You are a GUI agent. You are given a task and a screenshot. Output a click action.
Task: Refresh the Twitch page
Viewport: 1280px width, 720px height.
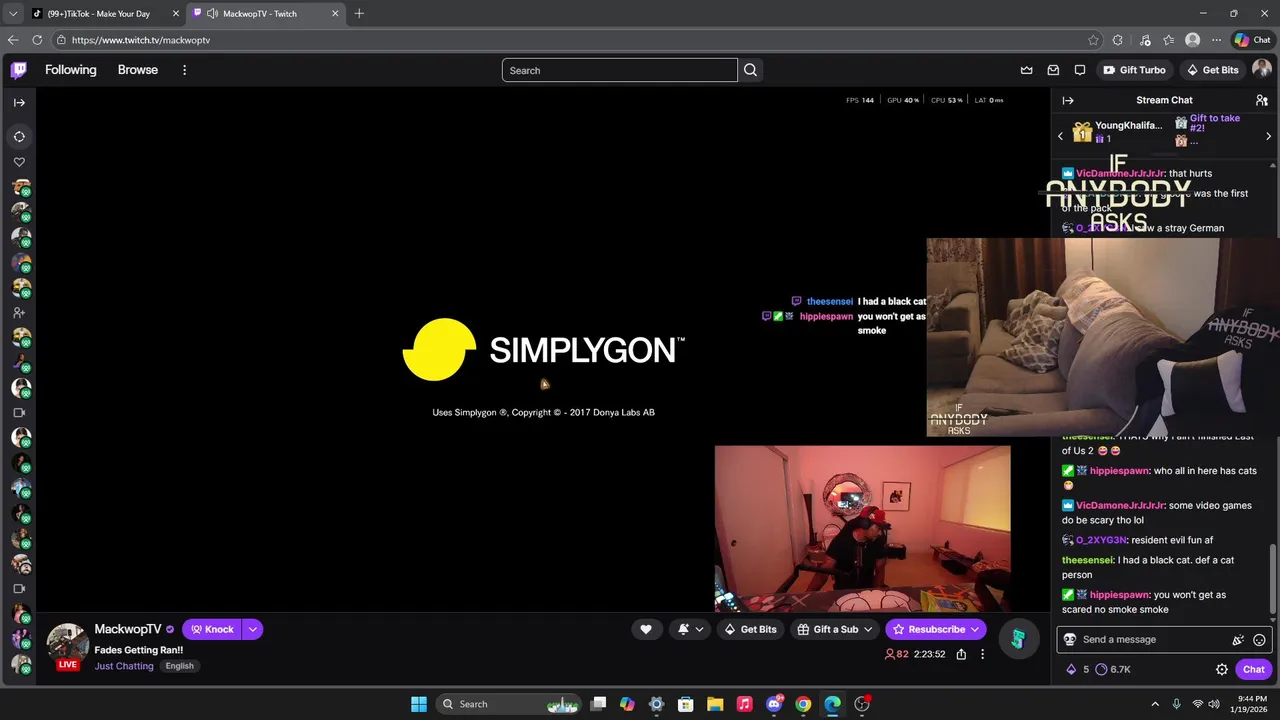coord(37,40)
